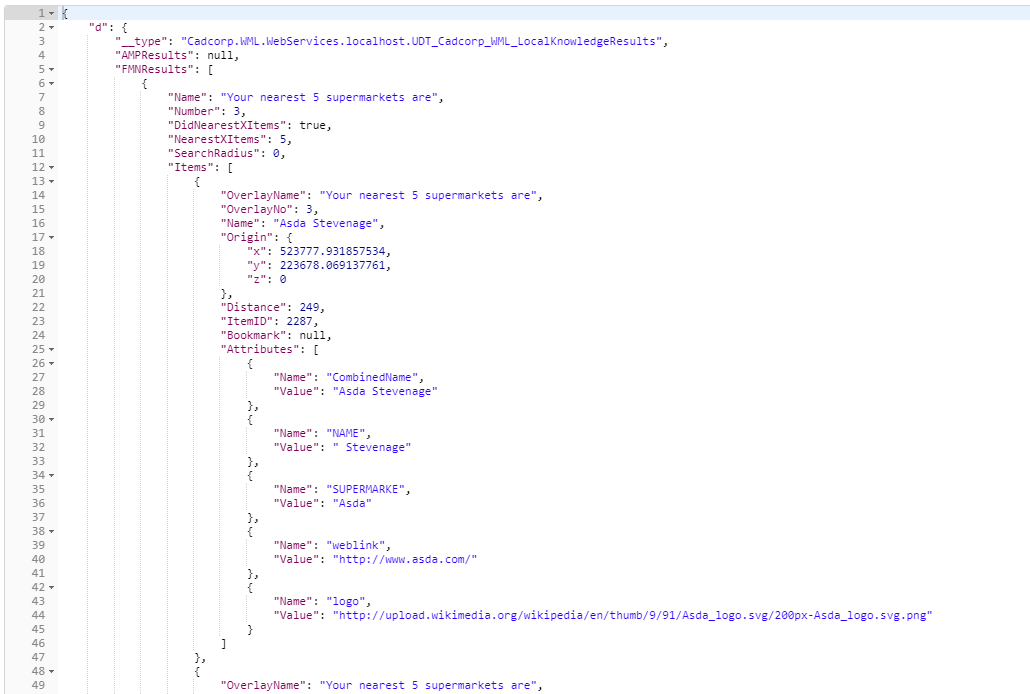Select the " Stevenage" value on line 32
1030x694 pixels.
pyautogui.click(x=372, y=448)
